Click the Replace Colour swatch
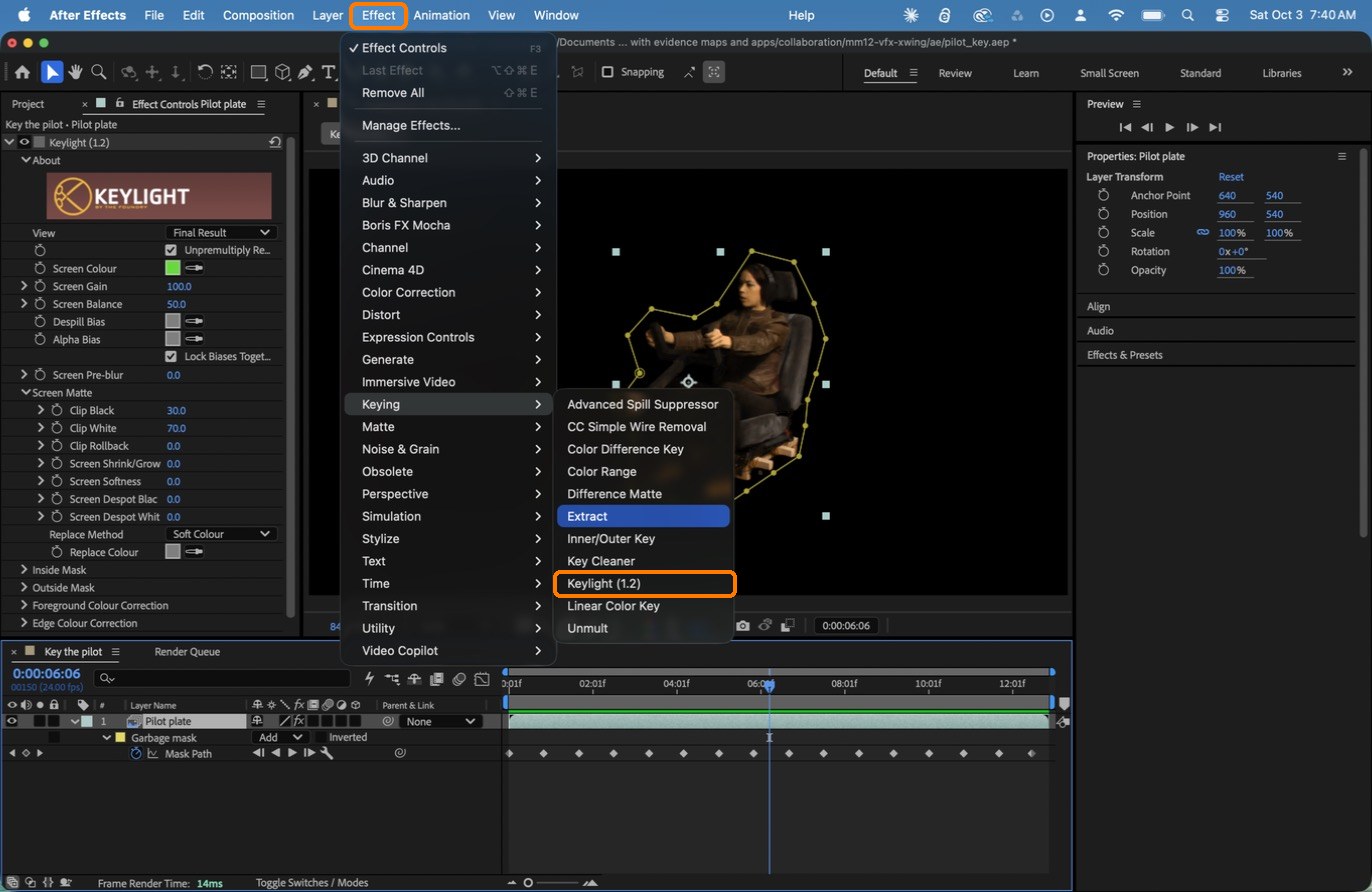This screenshot has width=1372, height=892. pyautogui.click(x=172, y=552)
